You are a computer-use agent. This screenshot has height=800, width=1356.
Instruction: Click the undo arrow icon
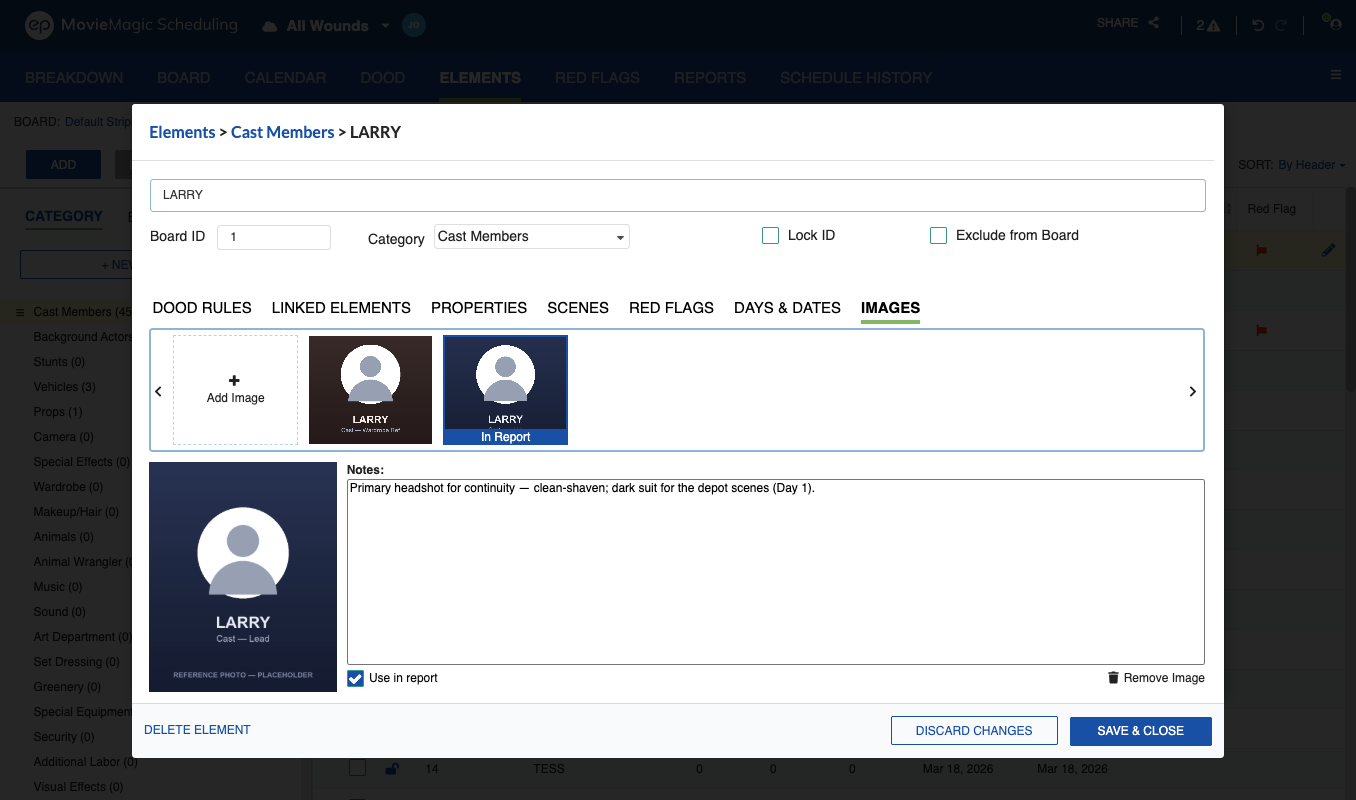[x=1258, y=25]
